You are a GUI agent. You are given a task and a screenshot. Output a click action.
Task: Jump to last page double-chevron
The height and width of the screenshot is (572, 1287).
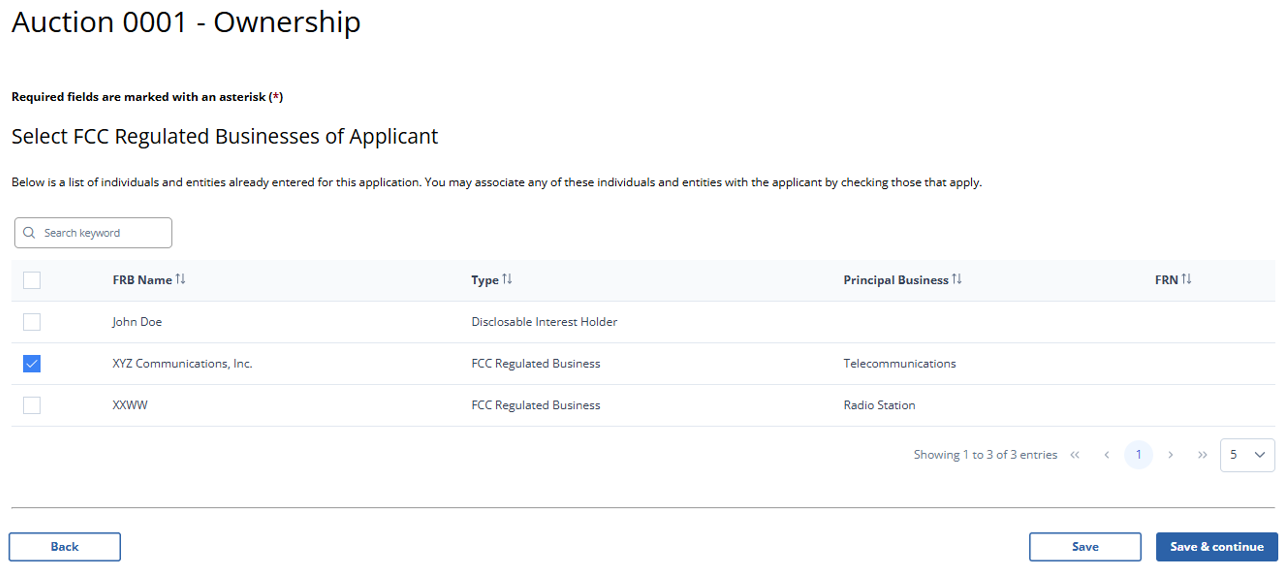pos(1202,455)
